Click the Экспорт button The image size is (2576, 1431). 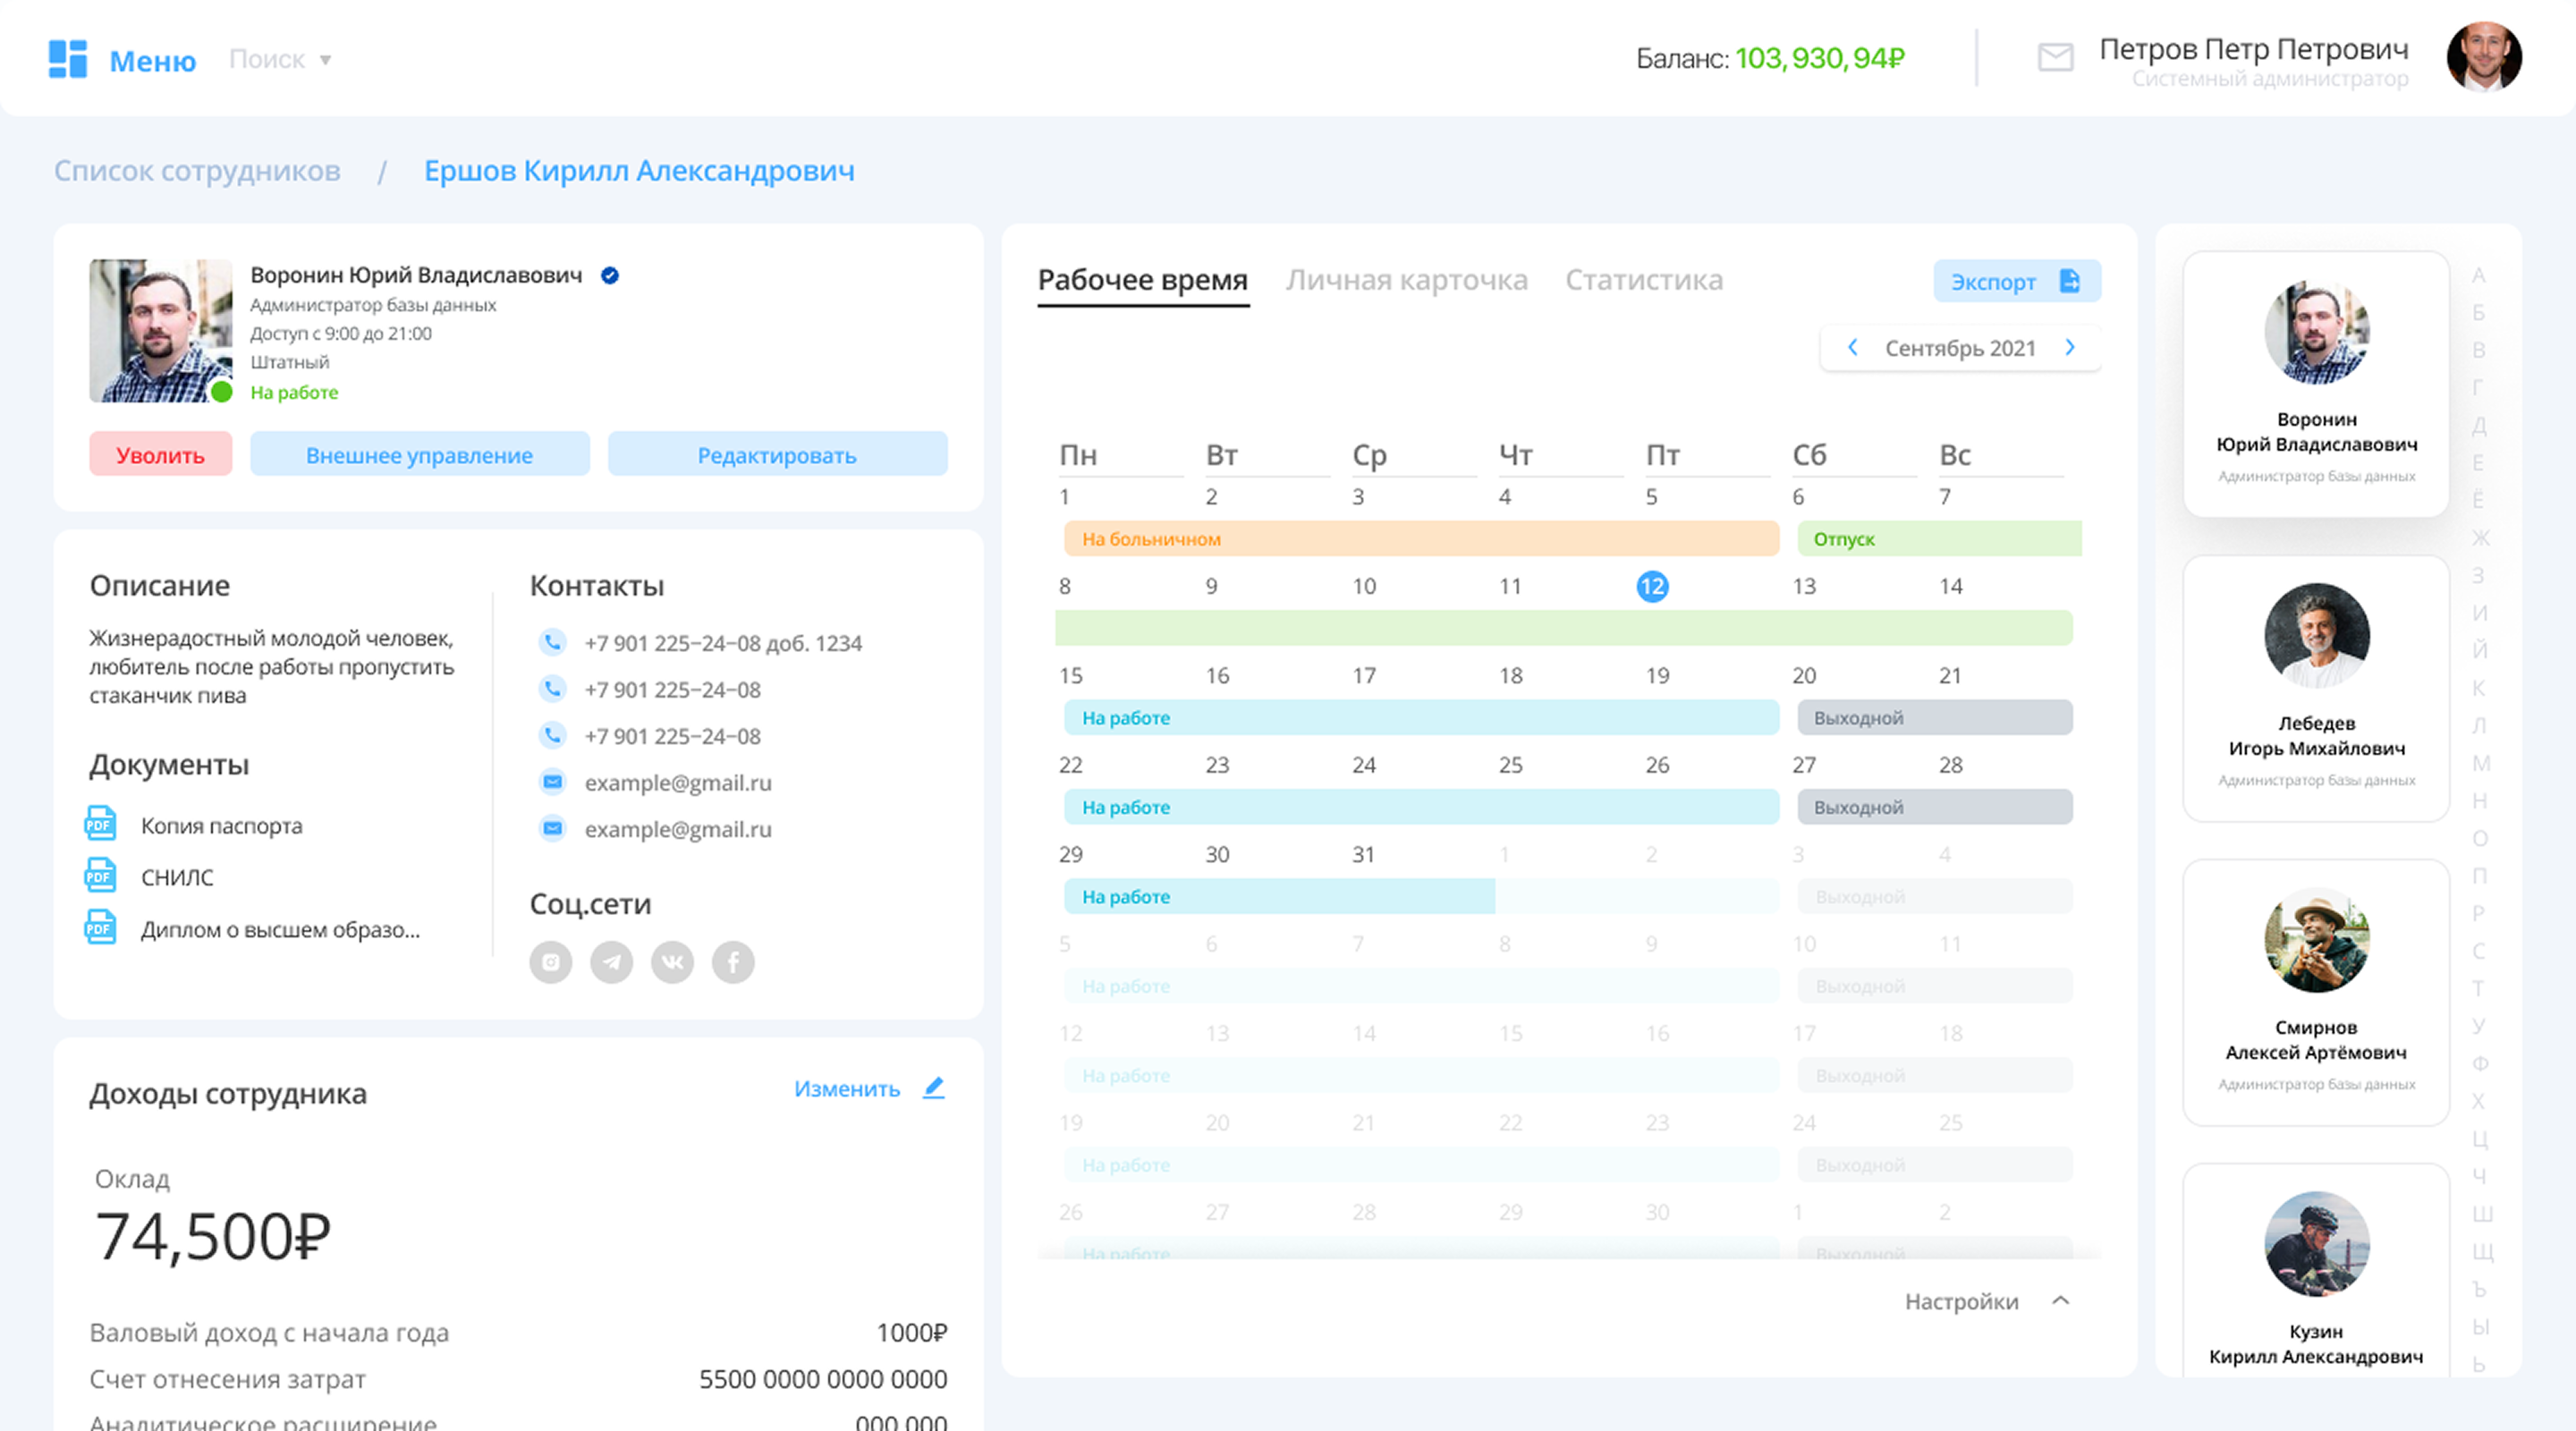(2016, 281)
